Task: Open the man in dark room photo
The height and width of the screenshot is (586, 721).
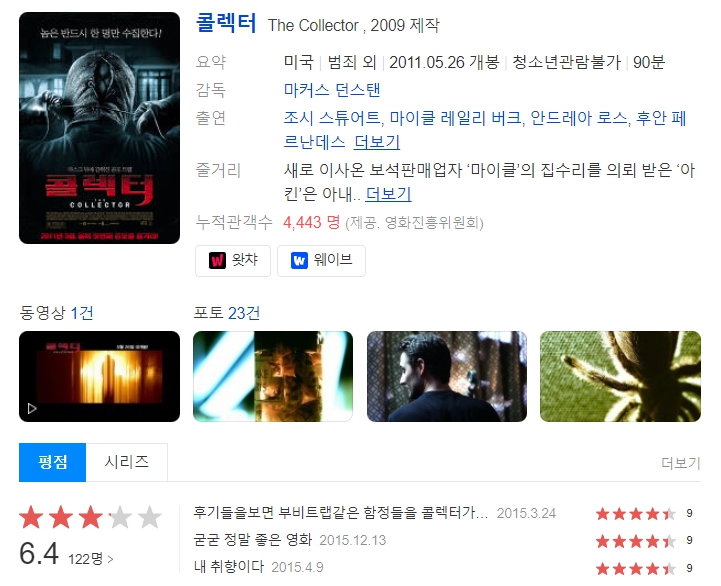Action: pos(447,376)
